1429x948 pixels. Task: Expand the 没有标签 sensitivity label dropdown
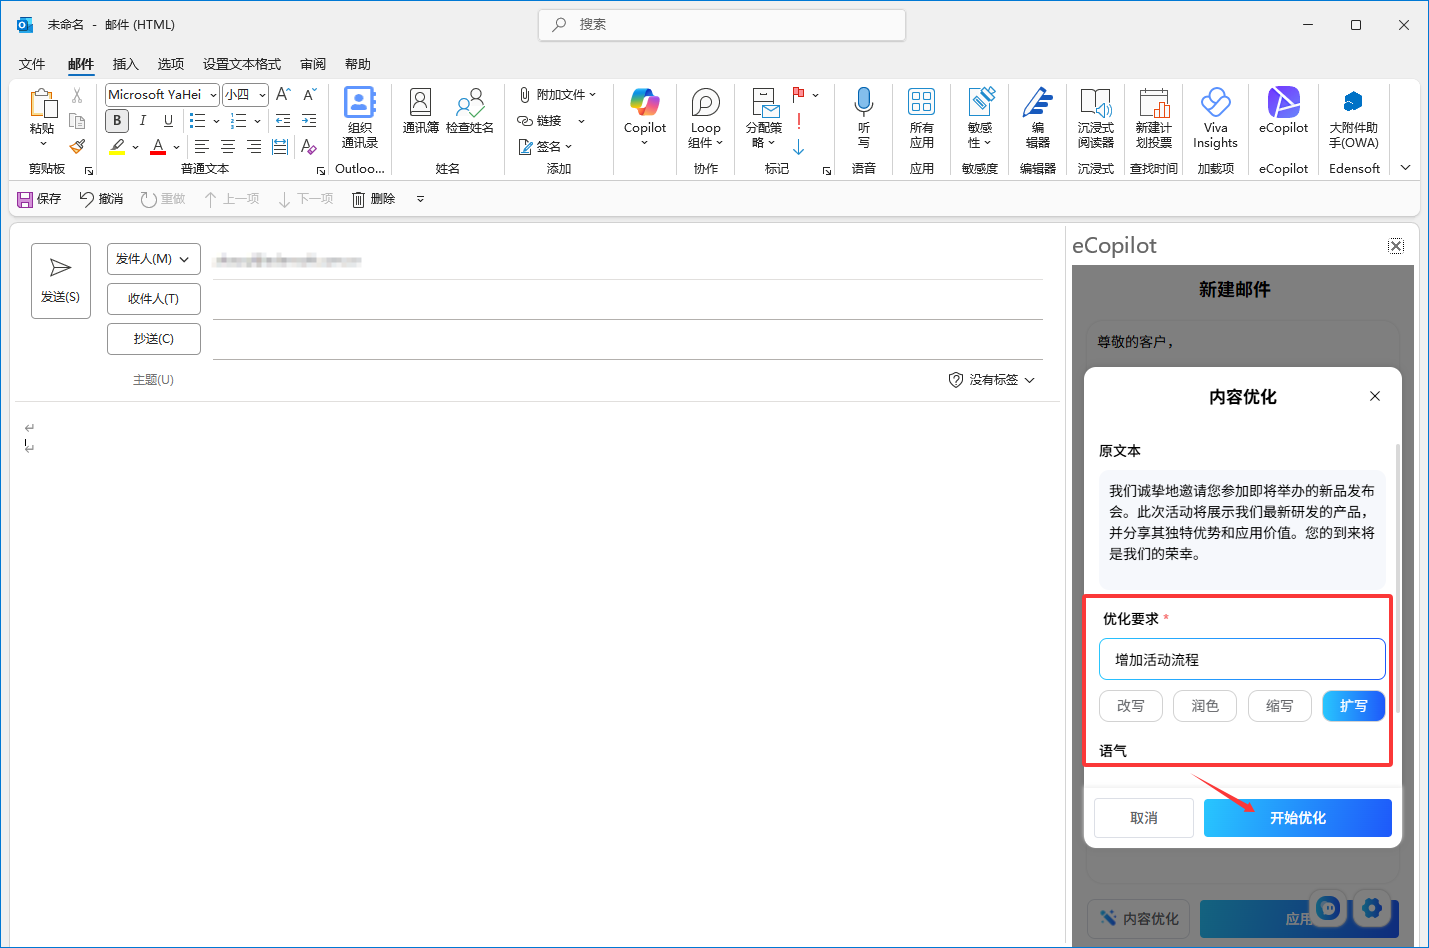992,380
